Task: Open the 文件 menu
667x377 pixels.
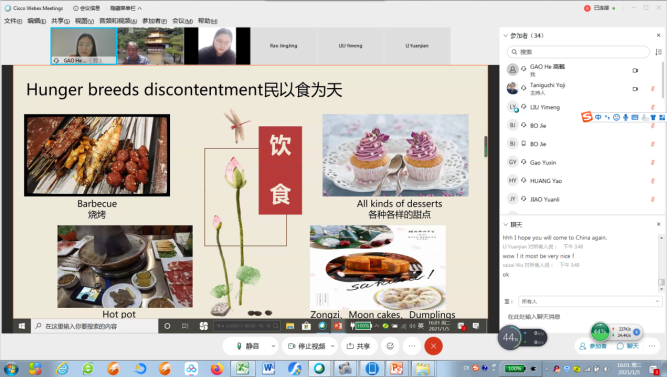Action: pos(13,21)
